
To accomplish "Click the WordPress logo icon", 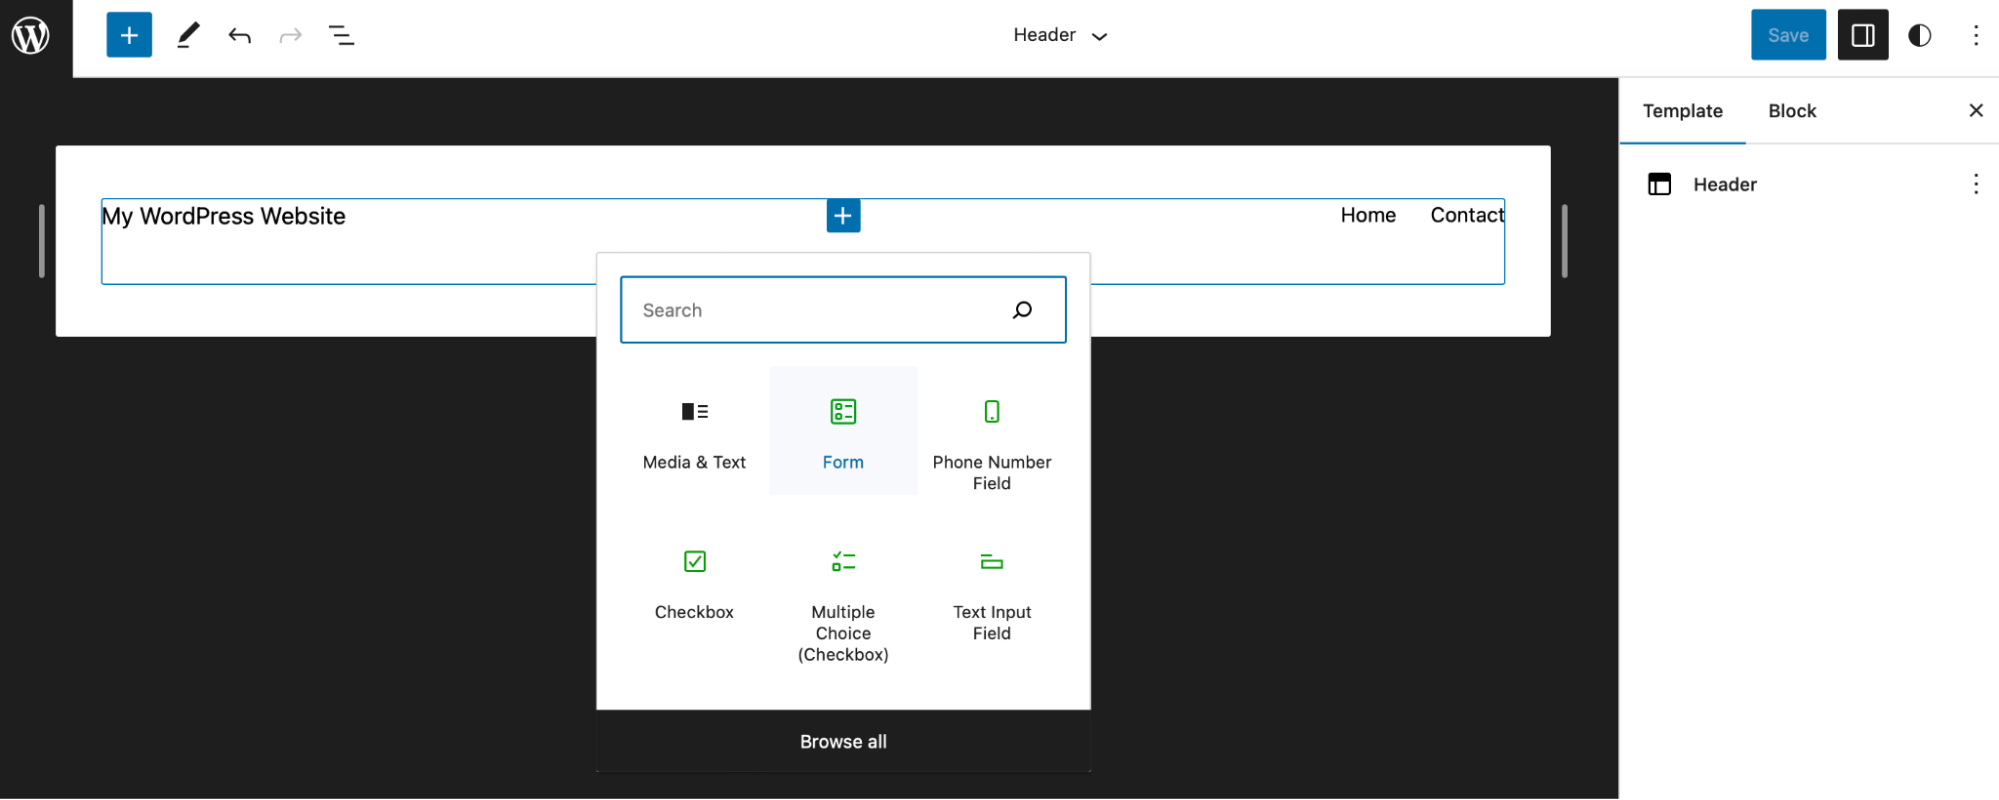I will click(x=31, y=36).
